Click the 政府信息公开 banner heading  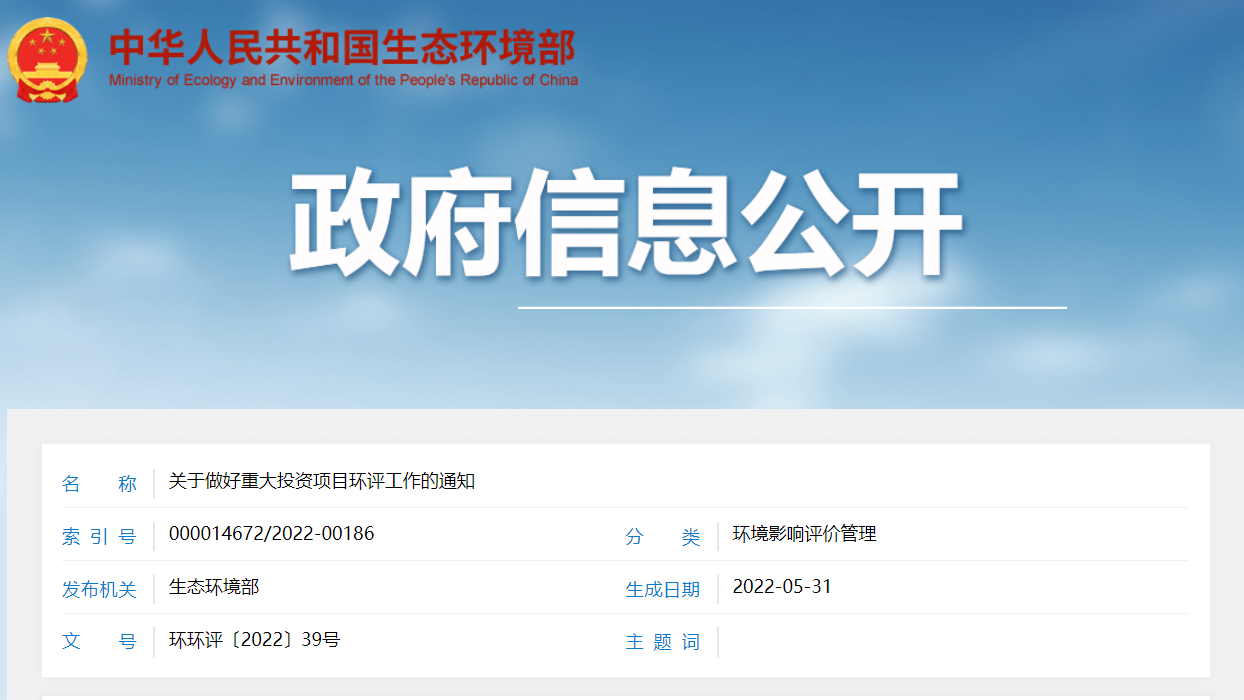click(626, 225)
